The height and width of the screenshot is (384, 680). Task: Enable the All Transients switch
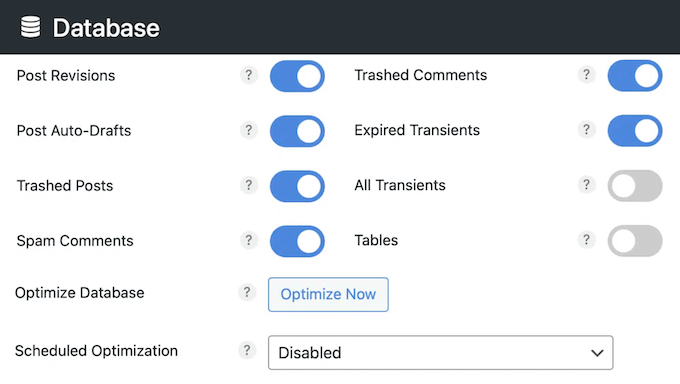tap(635, 186)
